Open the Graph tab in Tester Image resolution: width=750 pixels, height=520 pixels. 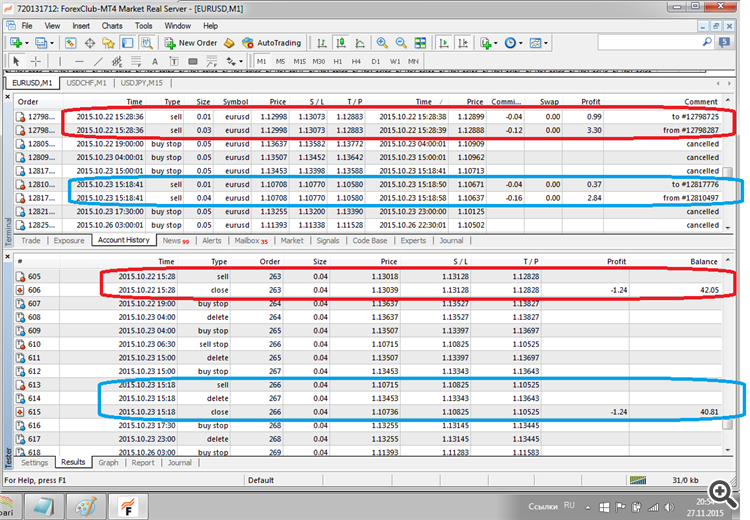click(x=108, y=462)
